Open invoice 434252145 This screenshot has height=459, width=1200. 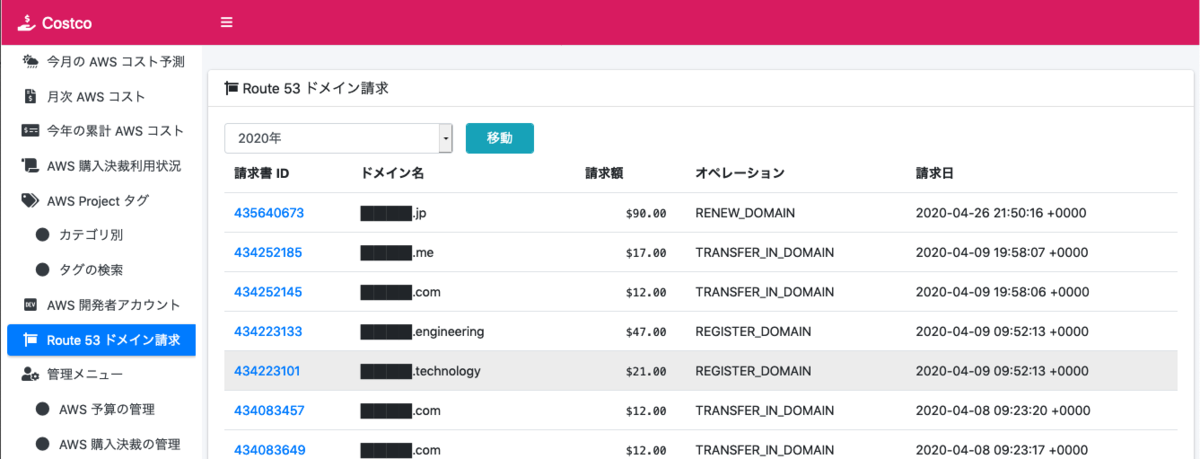tap(268, 292)
